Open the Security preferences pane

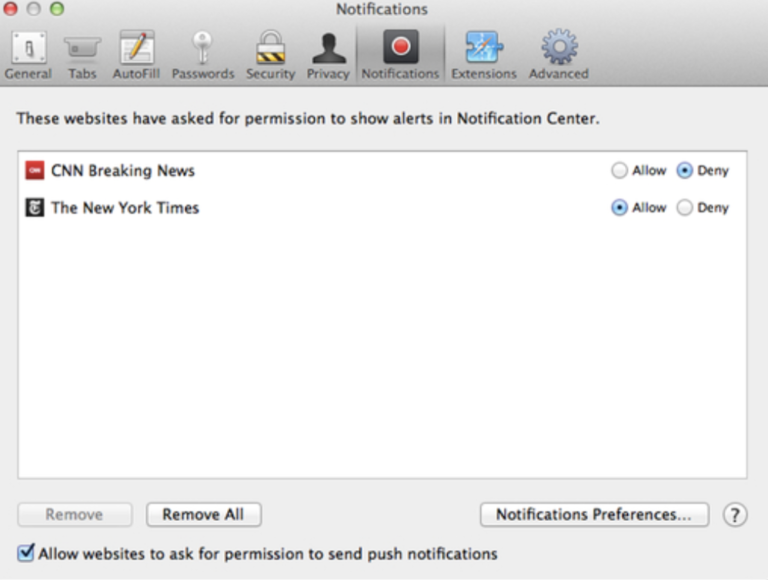pos(270,55)
